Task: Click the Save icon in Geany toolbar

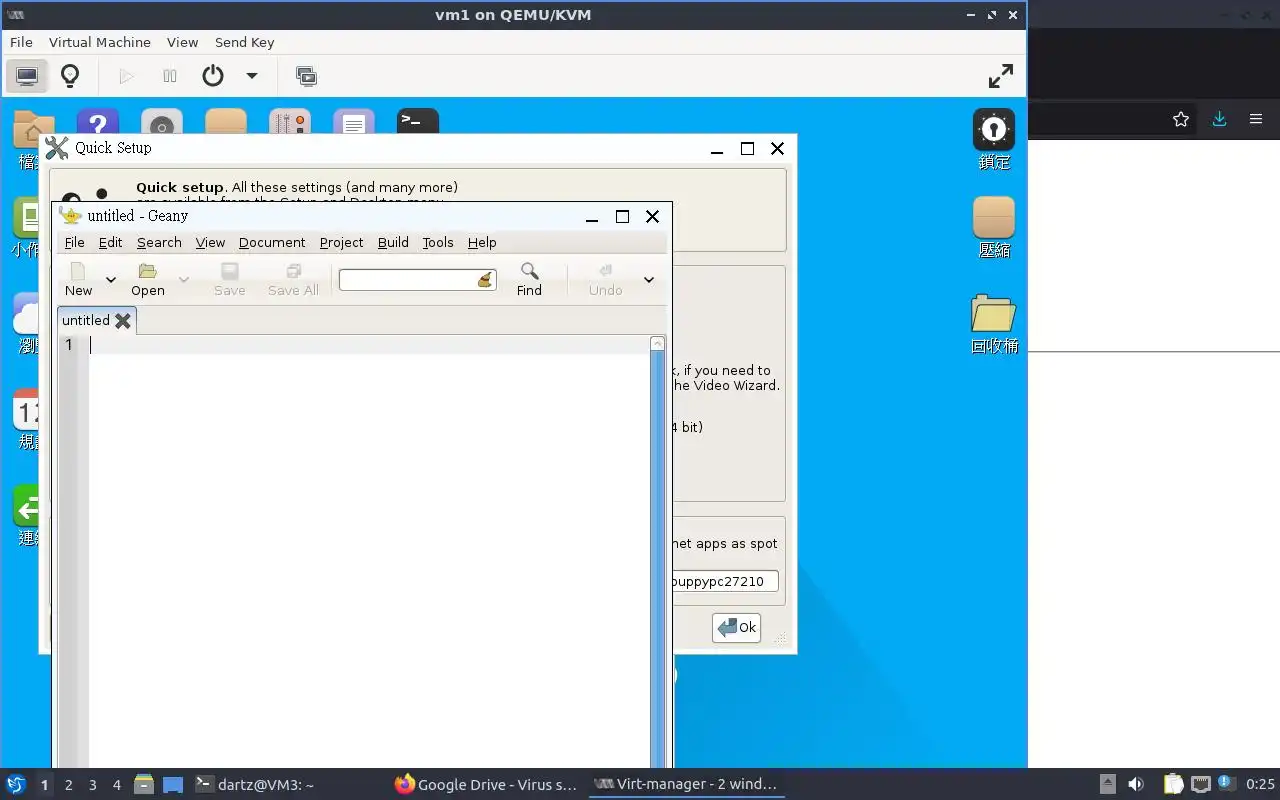Action: point(230,279)
